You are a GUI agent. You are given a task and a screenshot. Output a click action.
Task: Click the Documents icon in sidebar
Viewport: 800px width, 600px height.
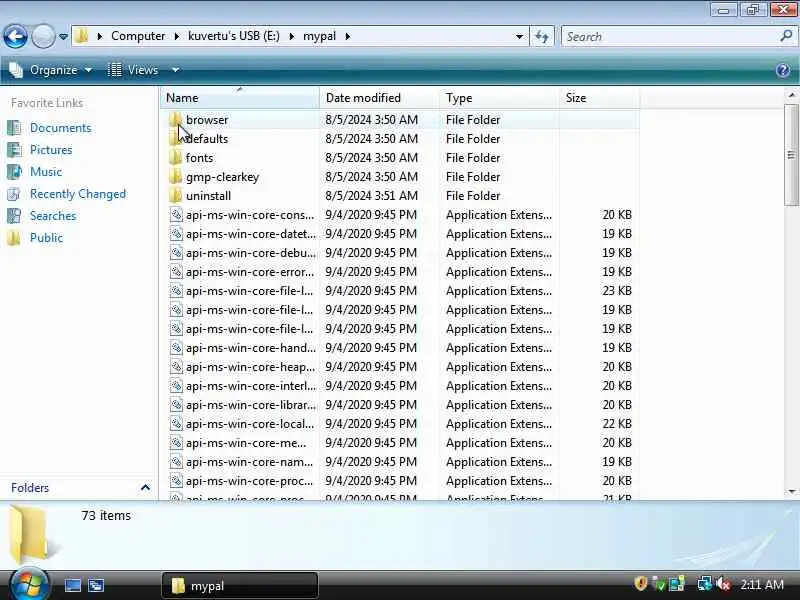click(14, 128)
